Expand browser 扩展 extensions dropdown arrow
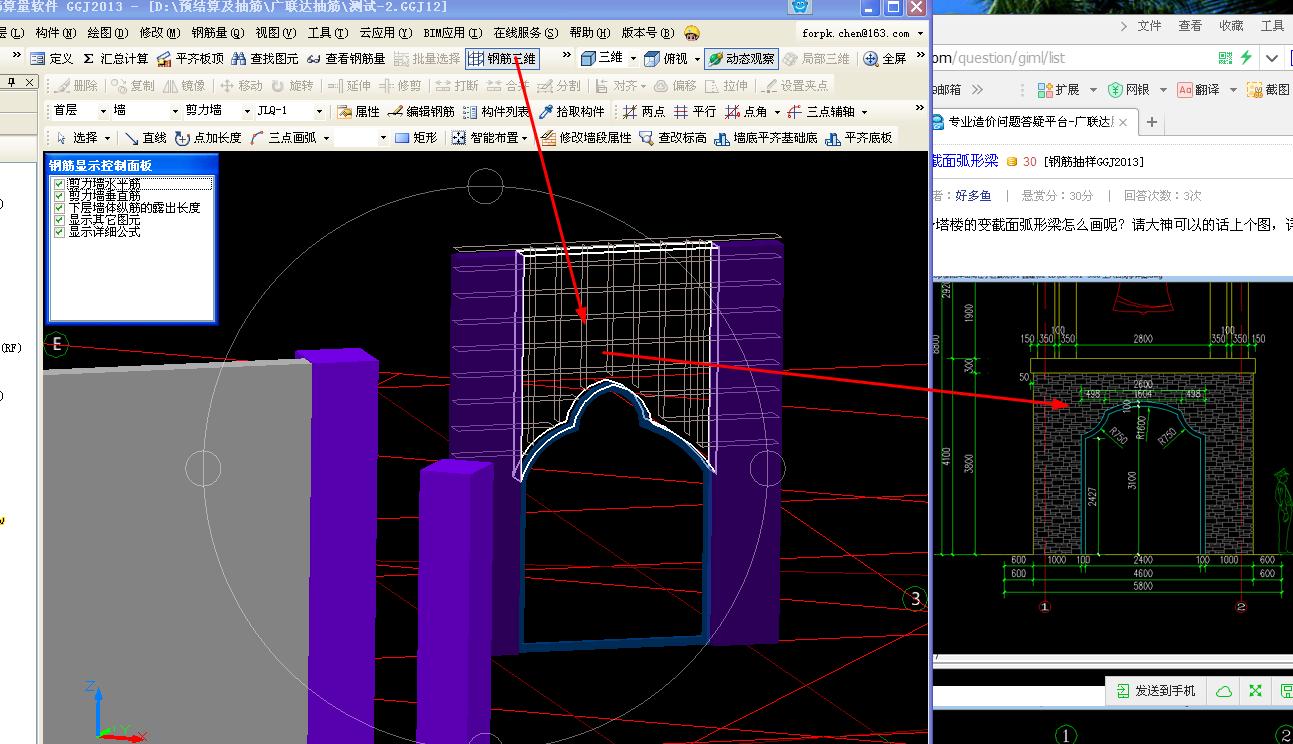Image resolution: width=1293 pixels, height=744 pixels. pos(1093,90)
